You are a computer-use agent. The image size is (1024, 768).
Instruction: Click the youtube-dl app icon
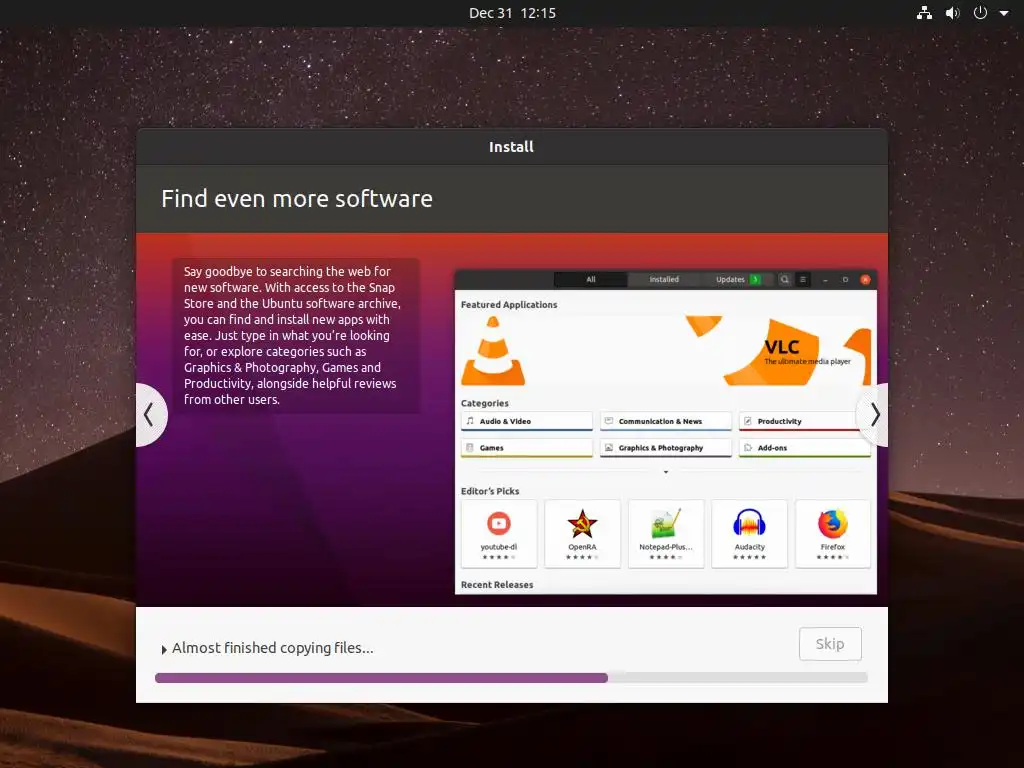(499, 523)
